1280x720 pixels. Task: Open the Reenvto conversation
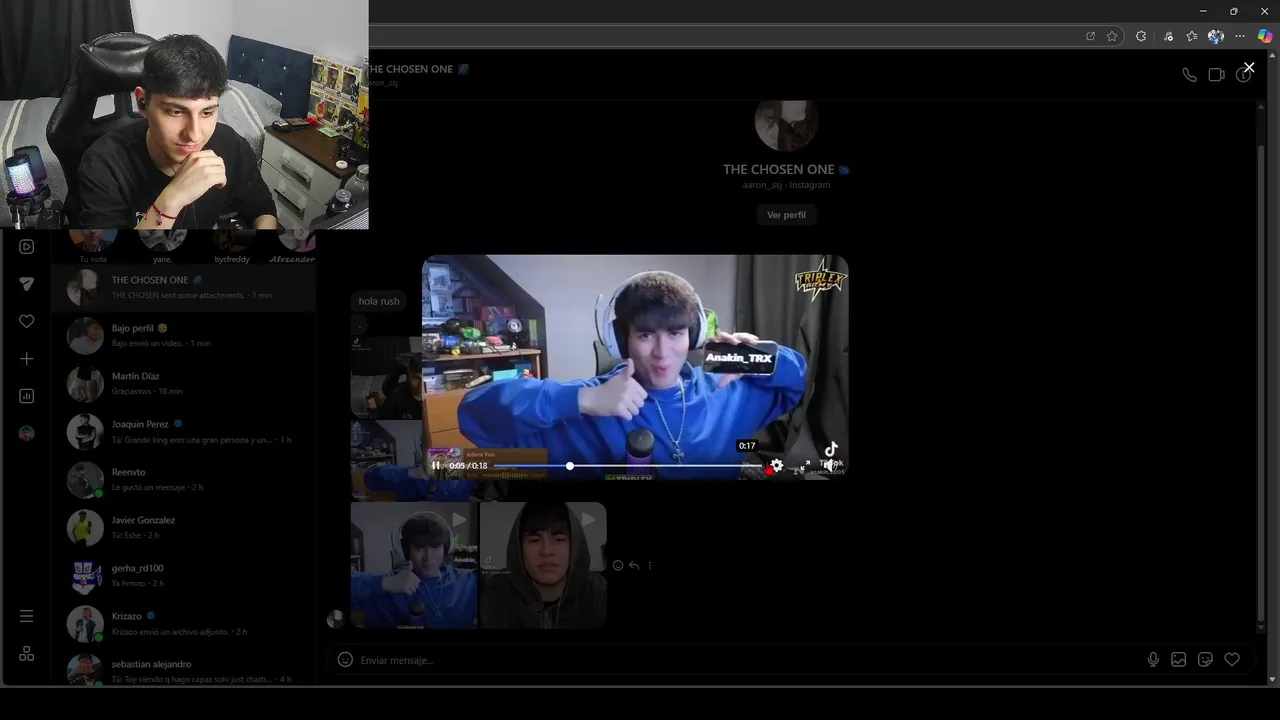(x=183, y=480)
